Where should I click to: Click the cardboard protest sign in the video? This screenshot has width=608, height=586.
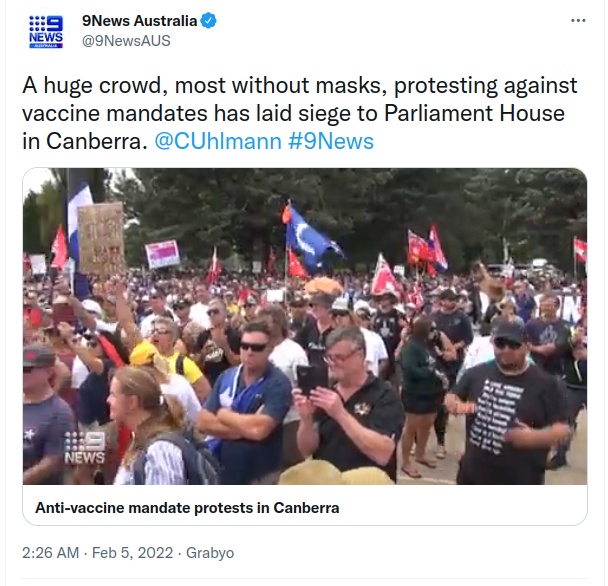point(101,238)
